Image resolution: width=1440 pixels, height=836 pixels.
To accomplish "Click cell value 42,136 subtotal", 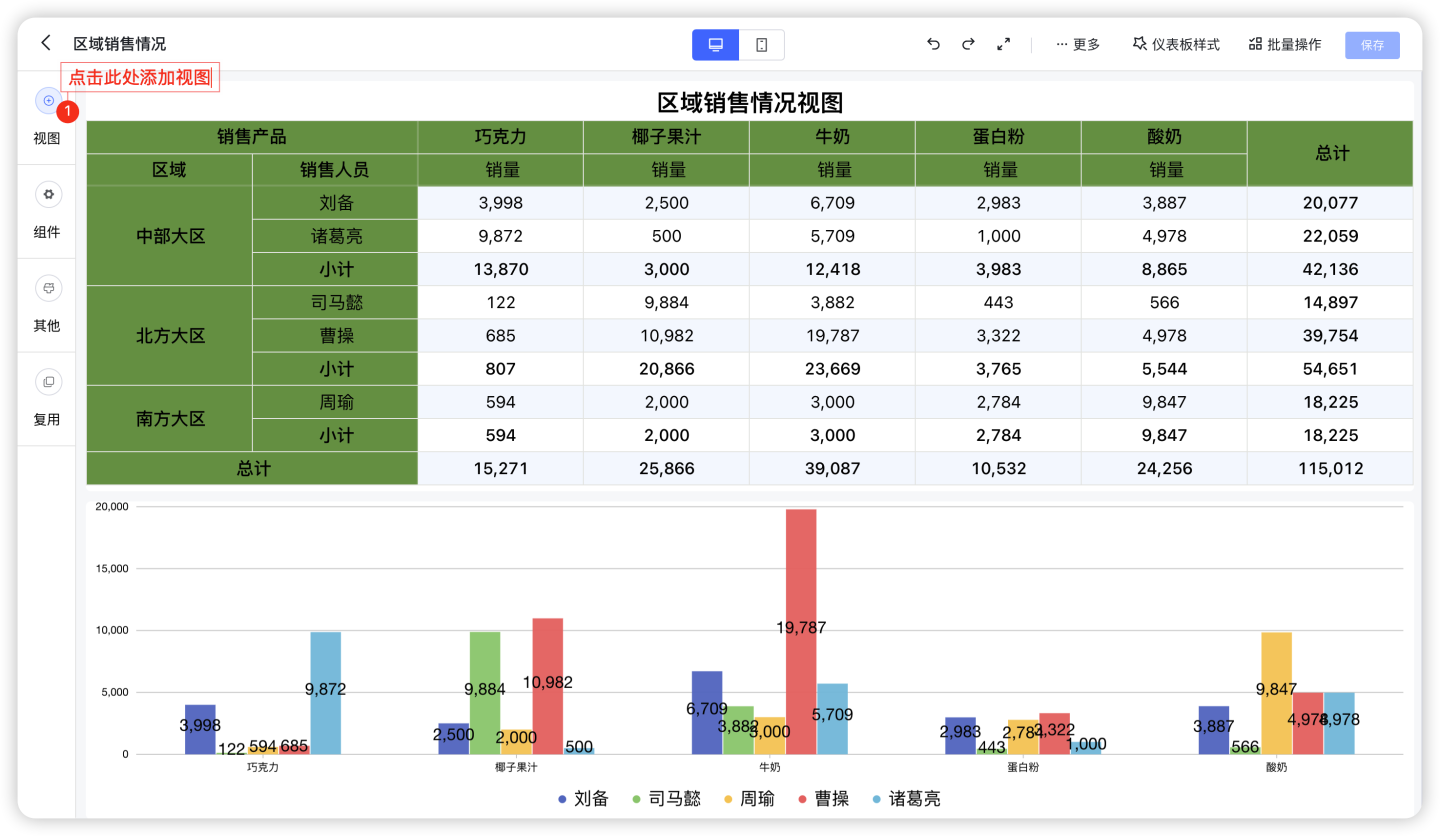I will click(x=1330, y=269).
